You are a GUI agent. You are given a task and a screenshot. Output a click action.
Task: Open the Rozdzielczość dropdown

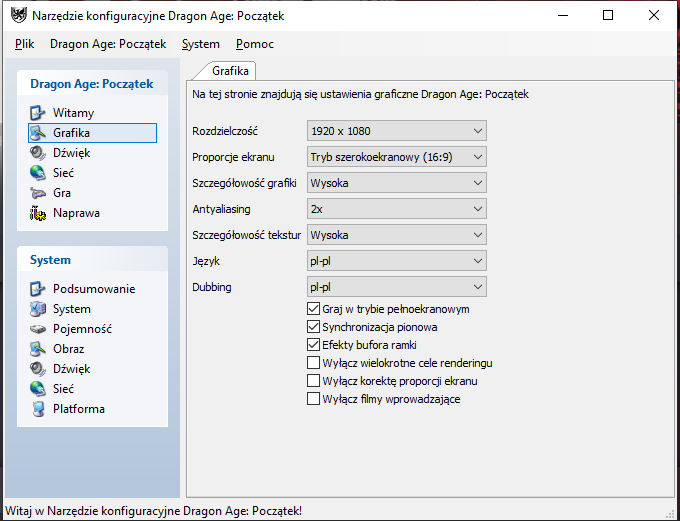[x=397, y=131]
